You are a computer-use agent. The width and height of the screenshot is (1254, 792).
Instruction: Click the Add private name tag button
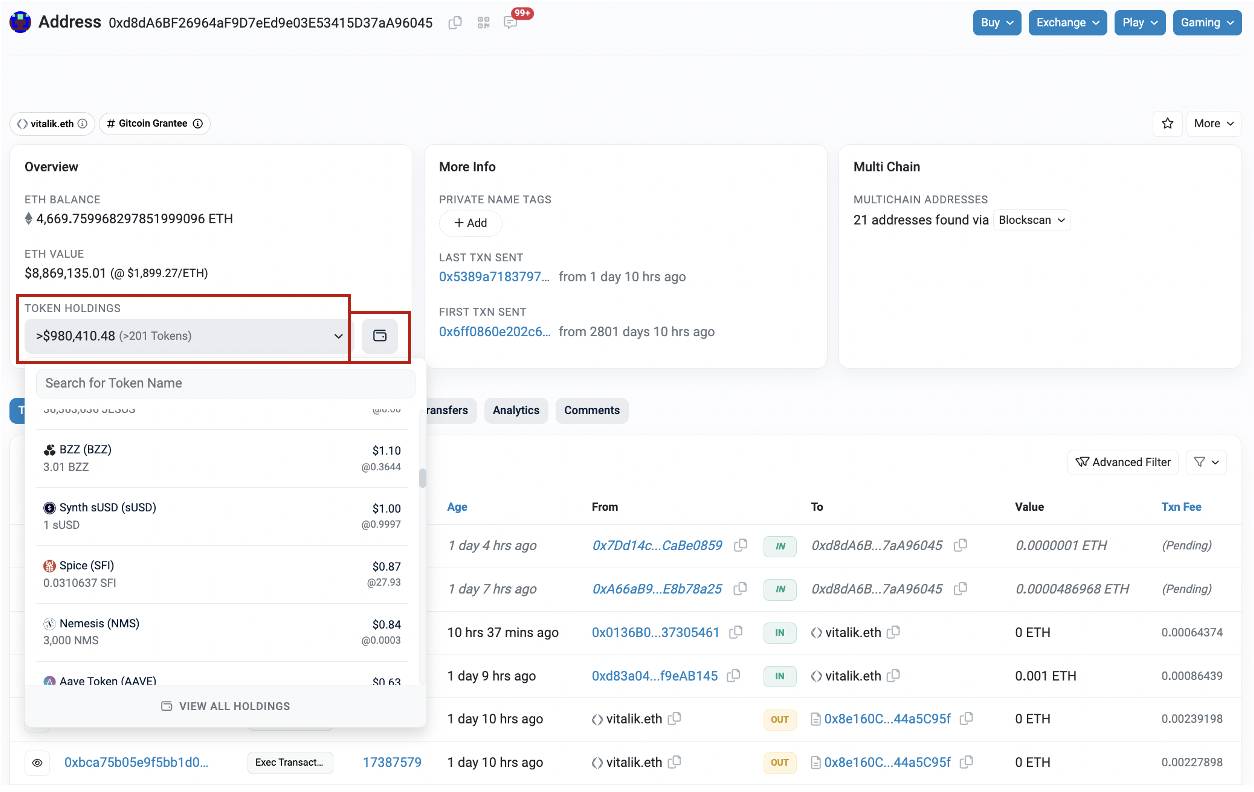click(x=470, y=223)
